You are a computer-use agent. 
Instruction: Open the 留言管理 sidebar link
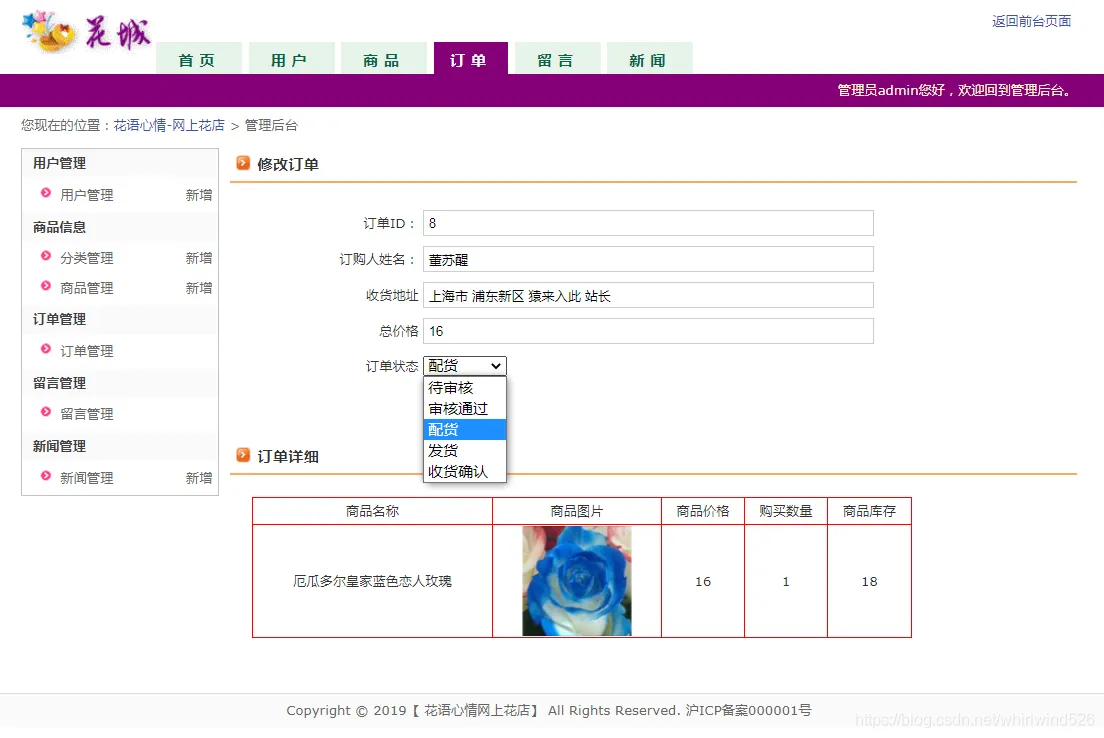click(x=87, y=414)
